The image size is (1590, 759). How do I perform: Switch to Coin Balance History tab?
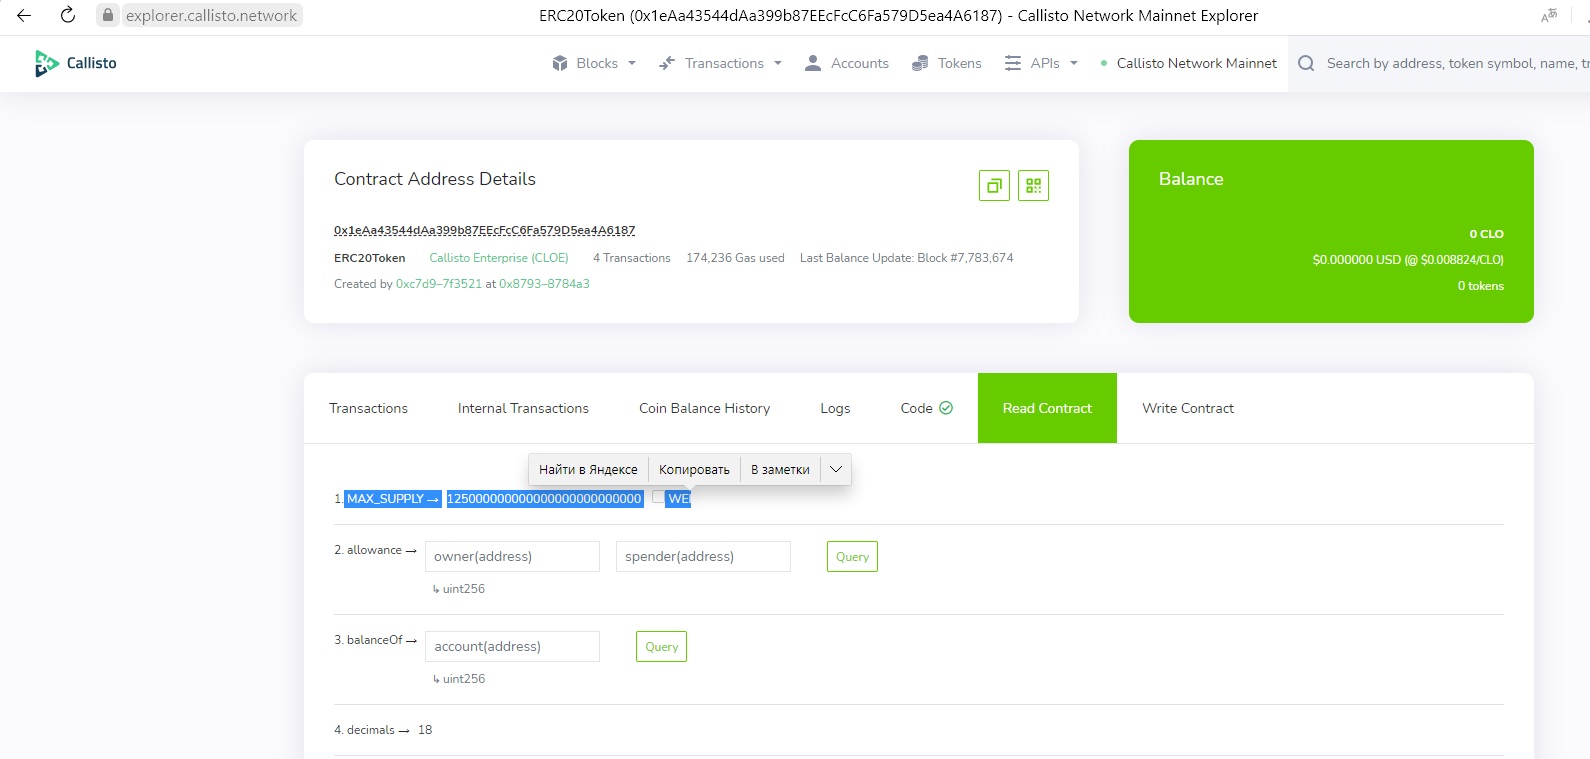tap(704, 408)
